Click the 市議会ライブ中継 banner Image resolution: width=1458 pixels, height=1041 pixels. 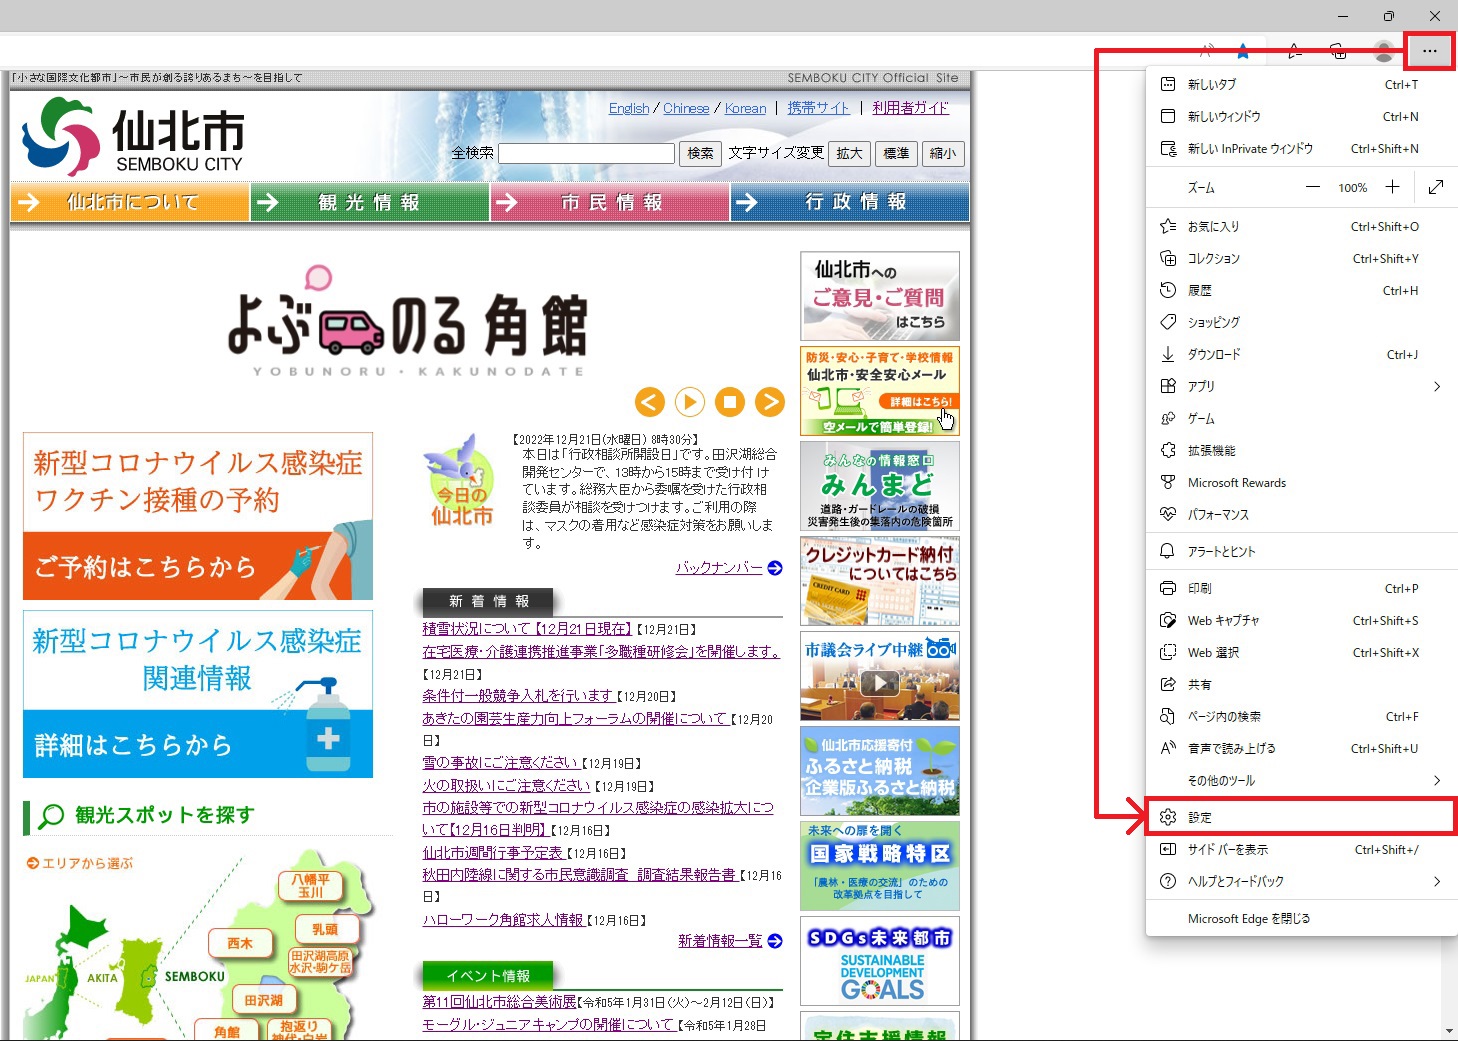tap(880, 676)
